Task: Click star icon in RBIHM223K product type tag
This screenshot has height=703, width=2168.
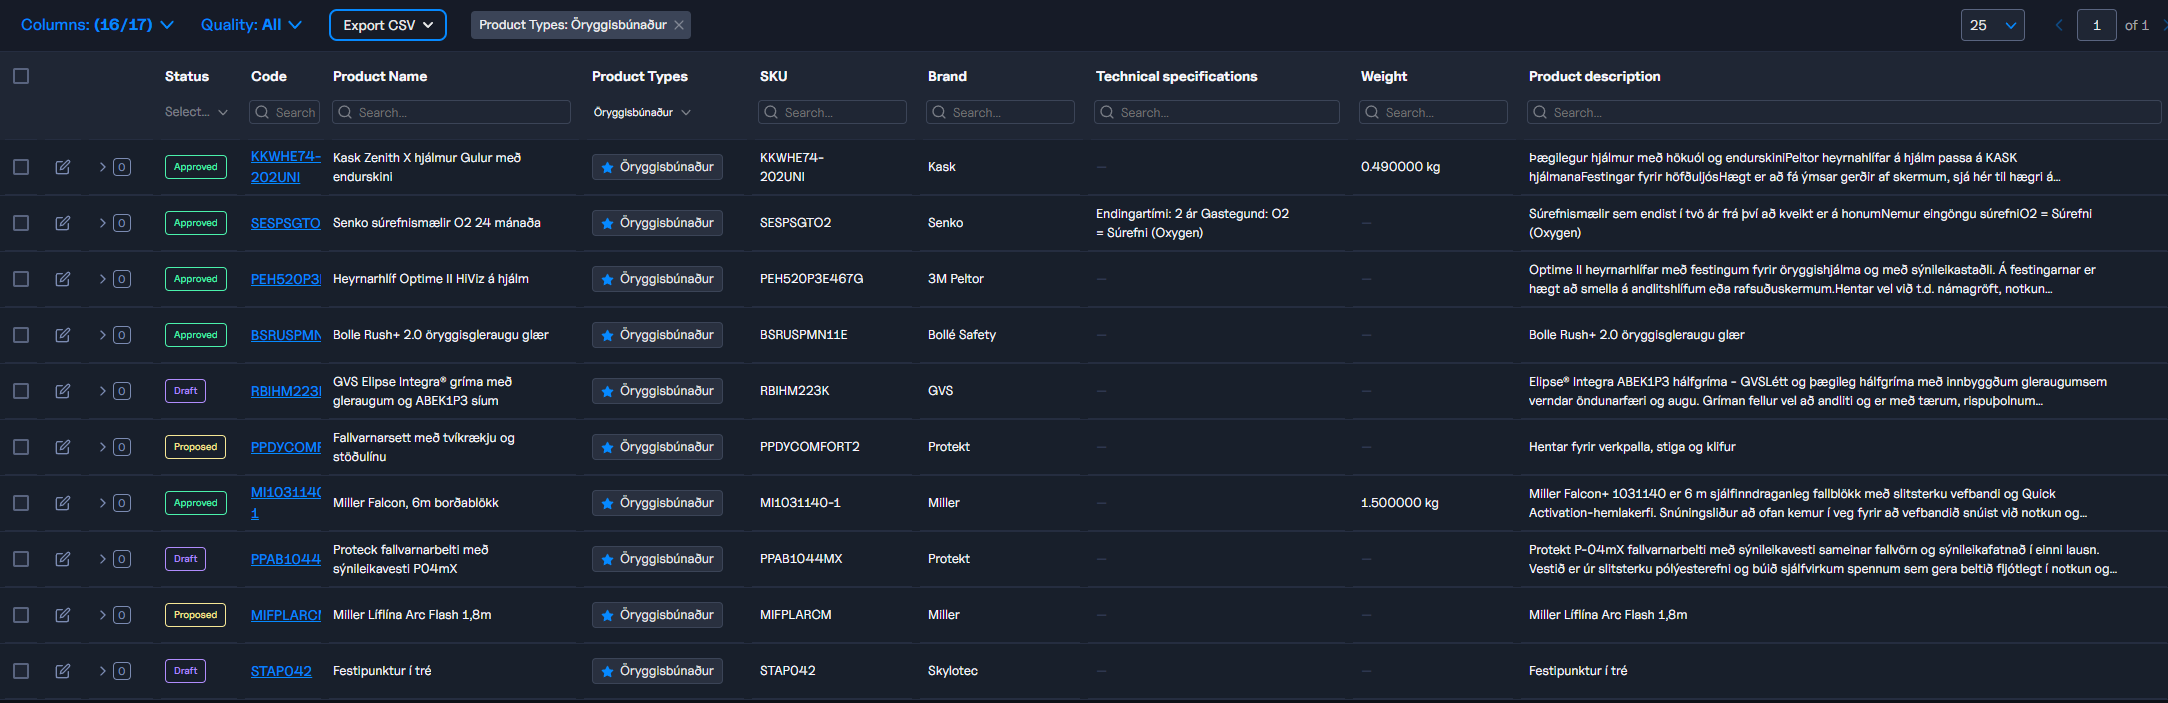Action: pos(607,391)
